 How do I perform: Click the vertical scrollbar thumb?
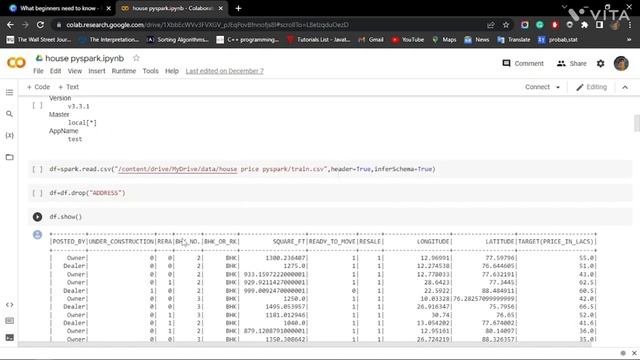(636, 123)
